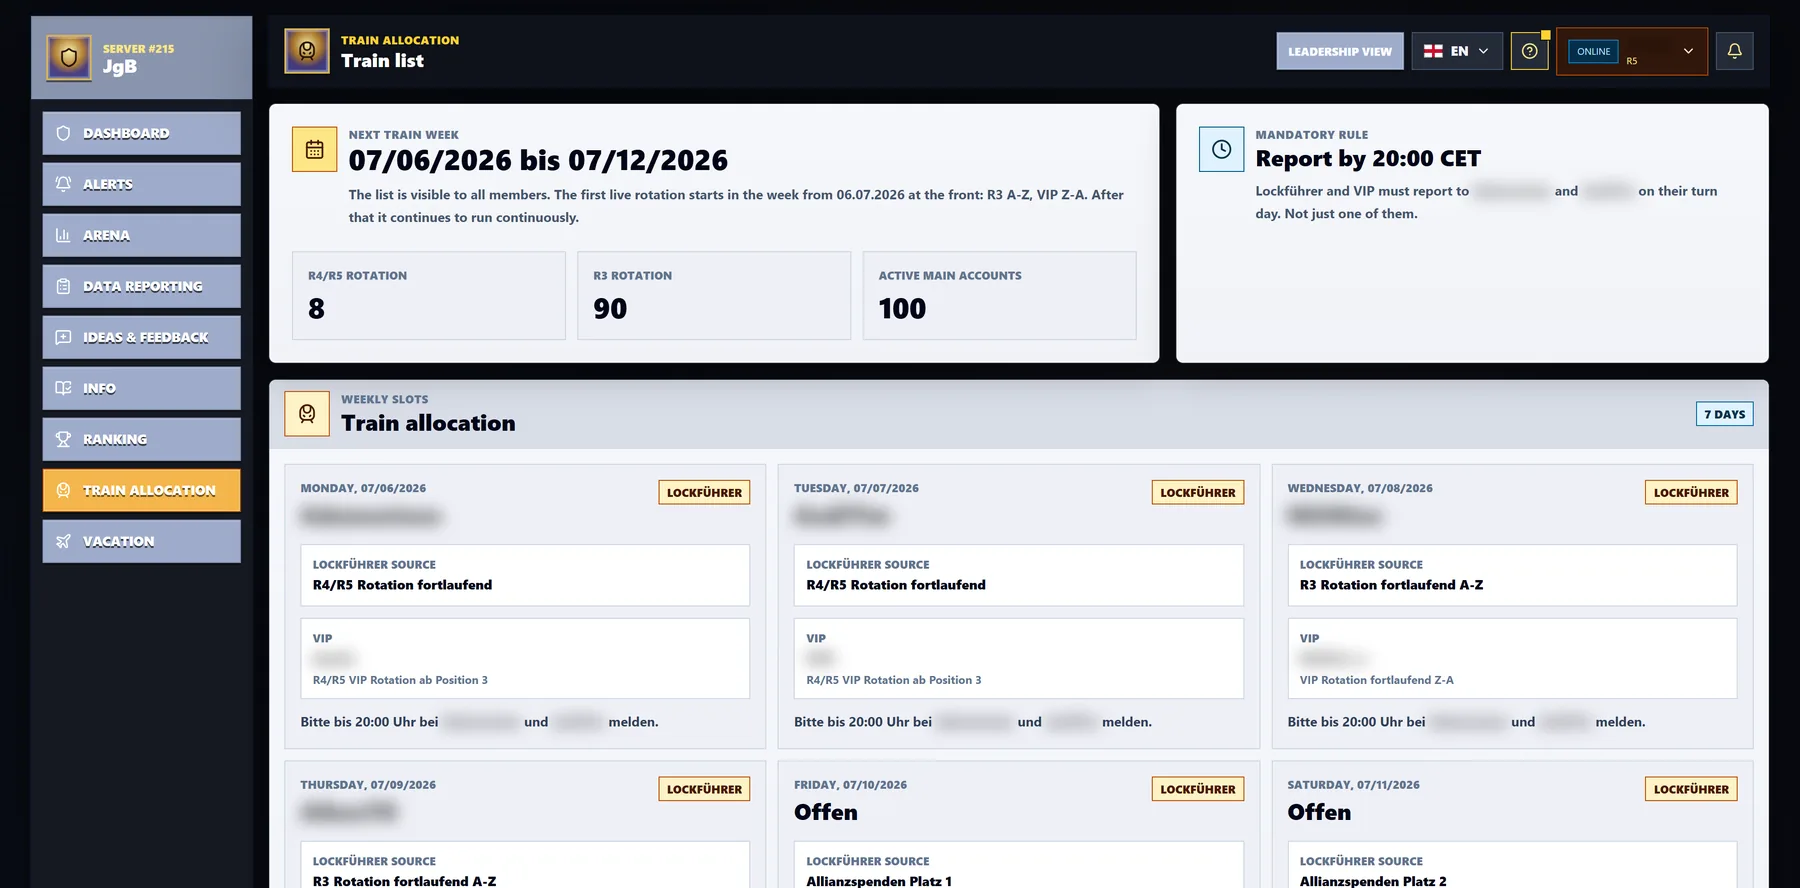This screenshot has width=1800, height=888.
Task: Click Monday's 'R4/R5 Rotation fortlaufend' source
Action: point(402,585)
